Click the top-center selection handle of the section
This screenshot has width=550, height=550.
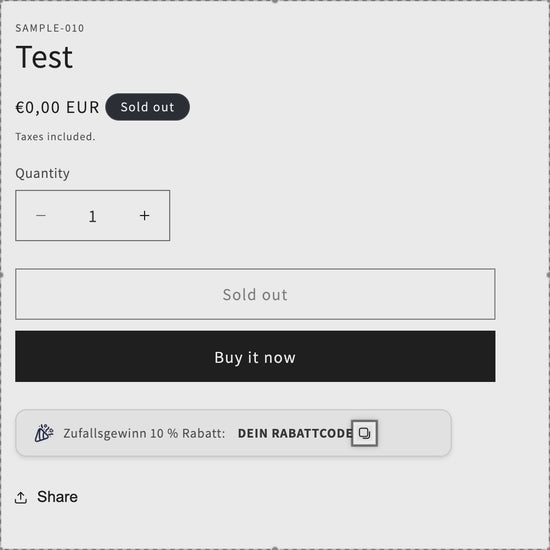(275, 1)
